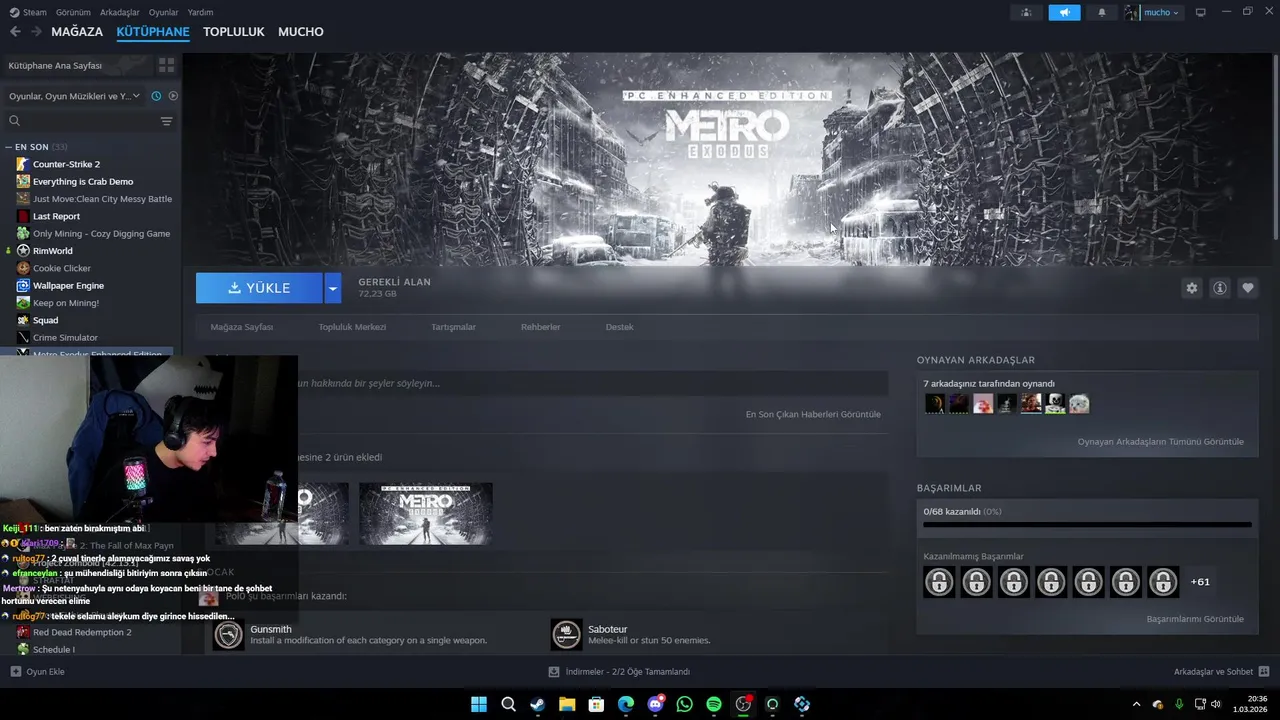The height and width of the screenshot is (720, 1280).
Task: Open the İndirmeler downloads status
Action: [x=619, y=671]
